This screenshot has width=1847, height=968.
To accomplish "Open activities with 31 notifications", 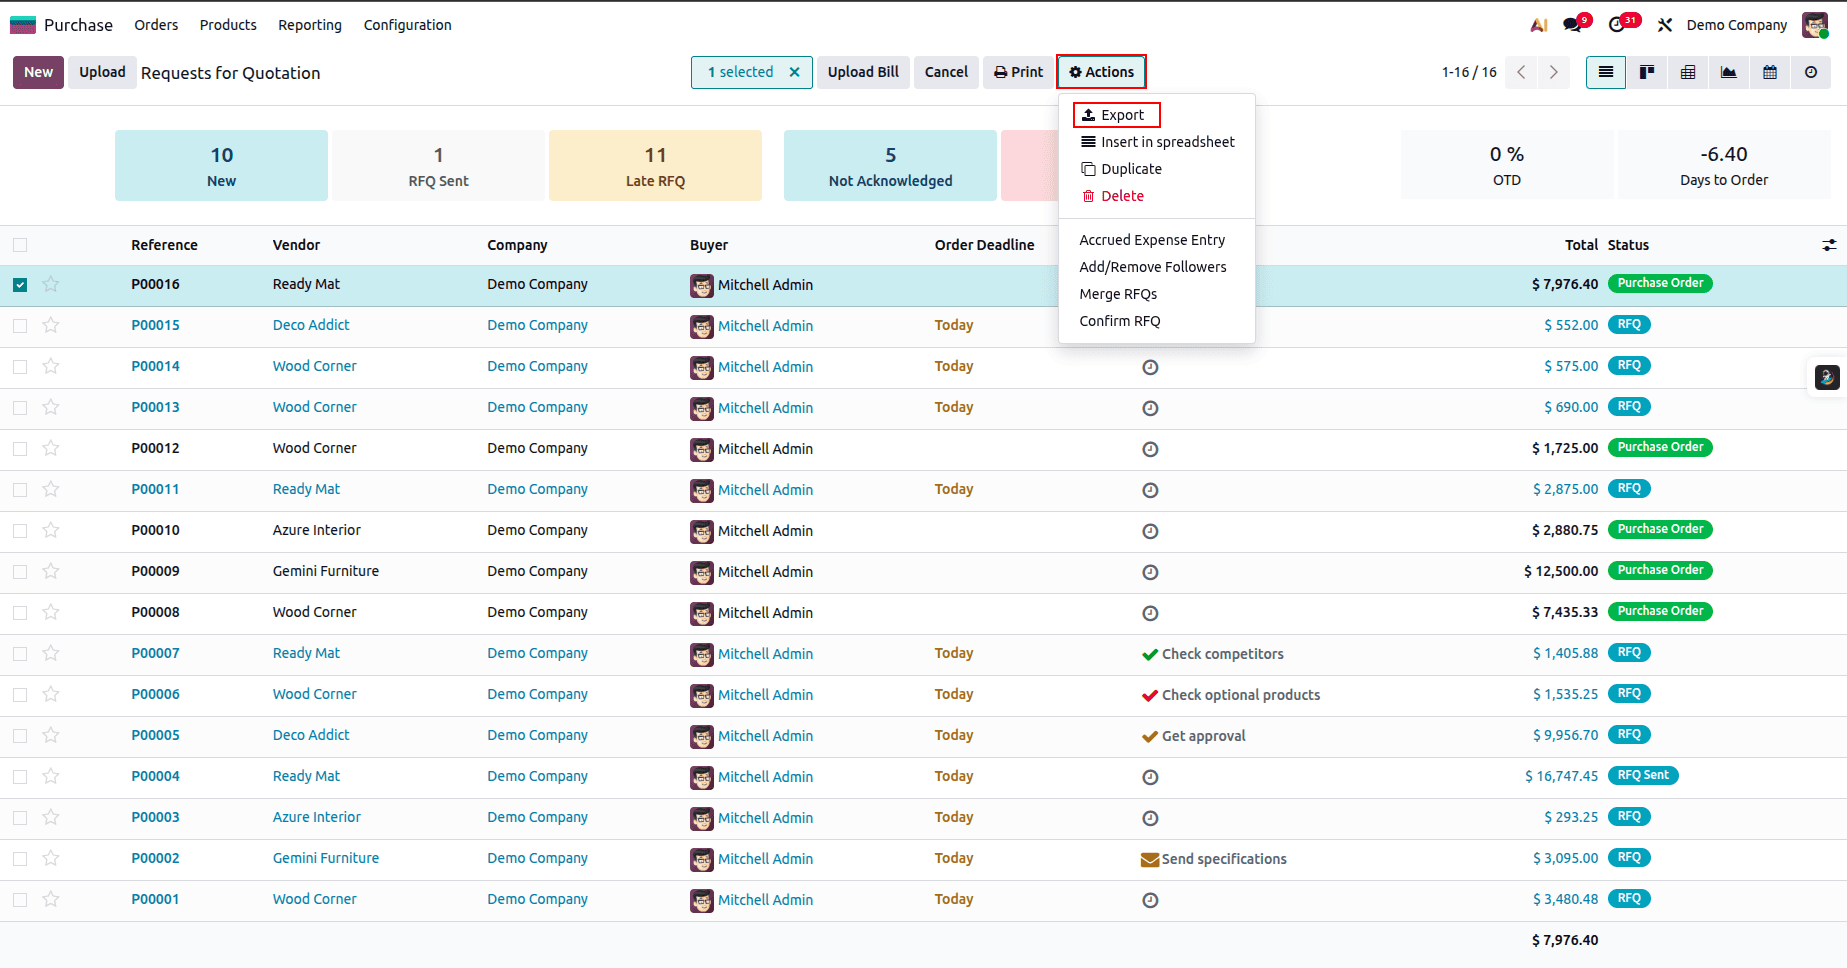I will tap(1618, 24).
